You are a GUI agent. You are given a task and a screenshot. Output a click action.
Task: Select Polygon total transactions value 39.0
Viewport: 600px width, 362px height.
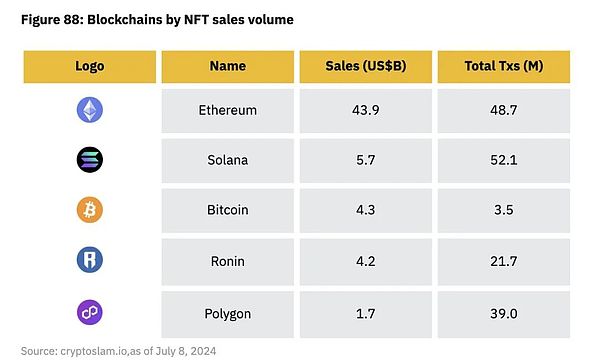504,314
